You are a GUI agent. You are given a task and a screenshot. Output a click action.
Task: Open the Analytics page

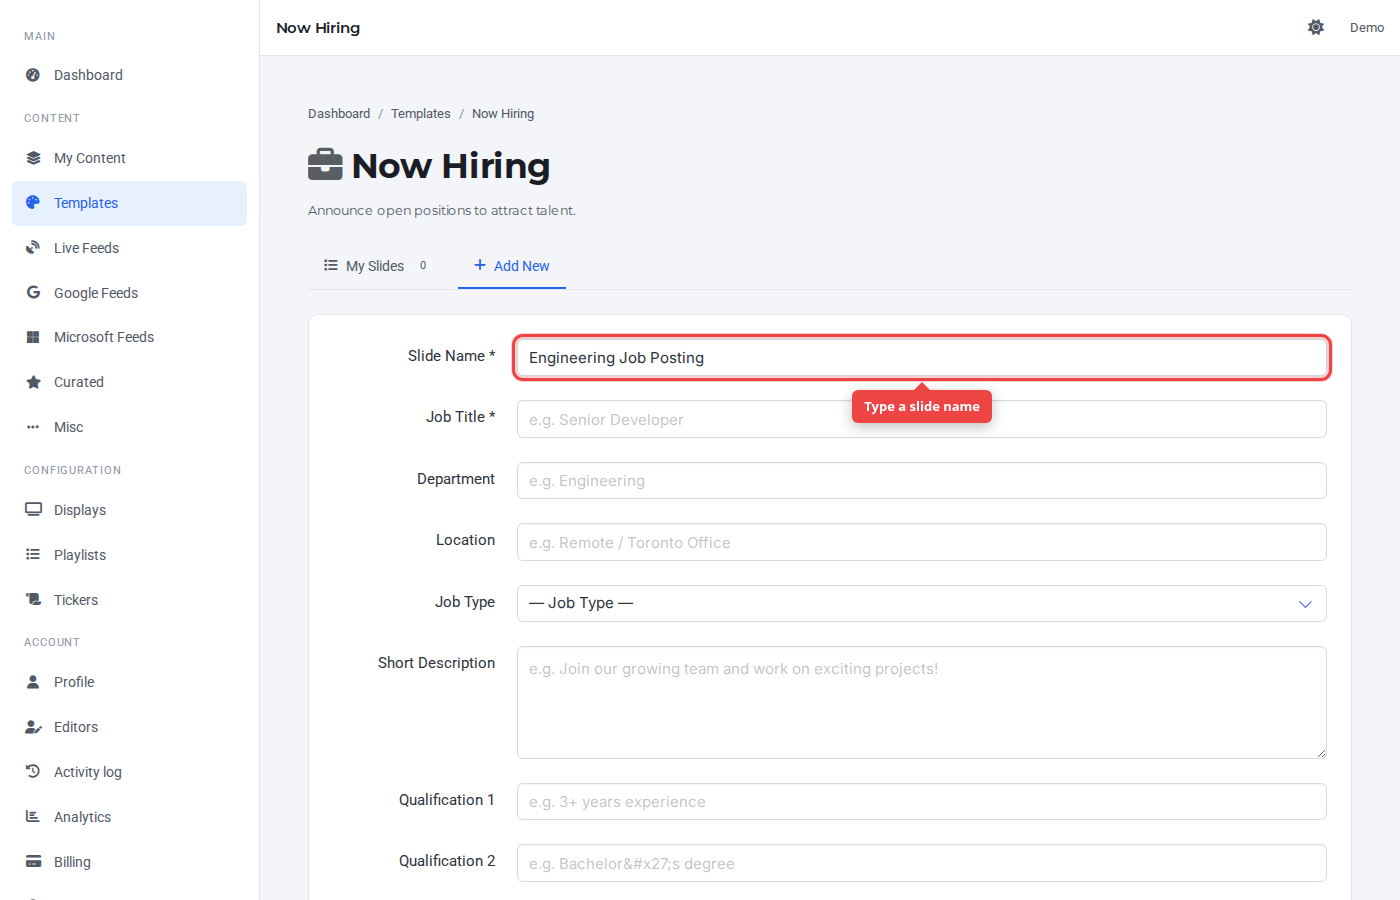point(129,817)
